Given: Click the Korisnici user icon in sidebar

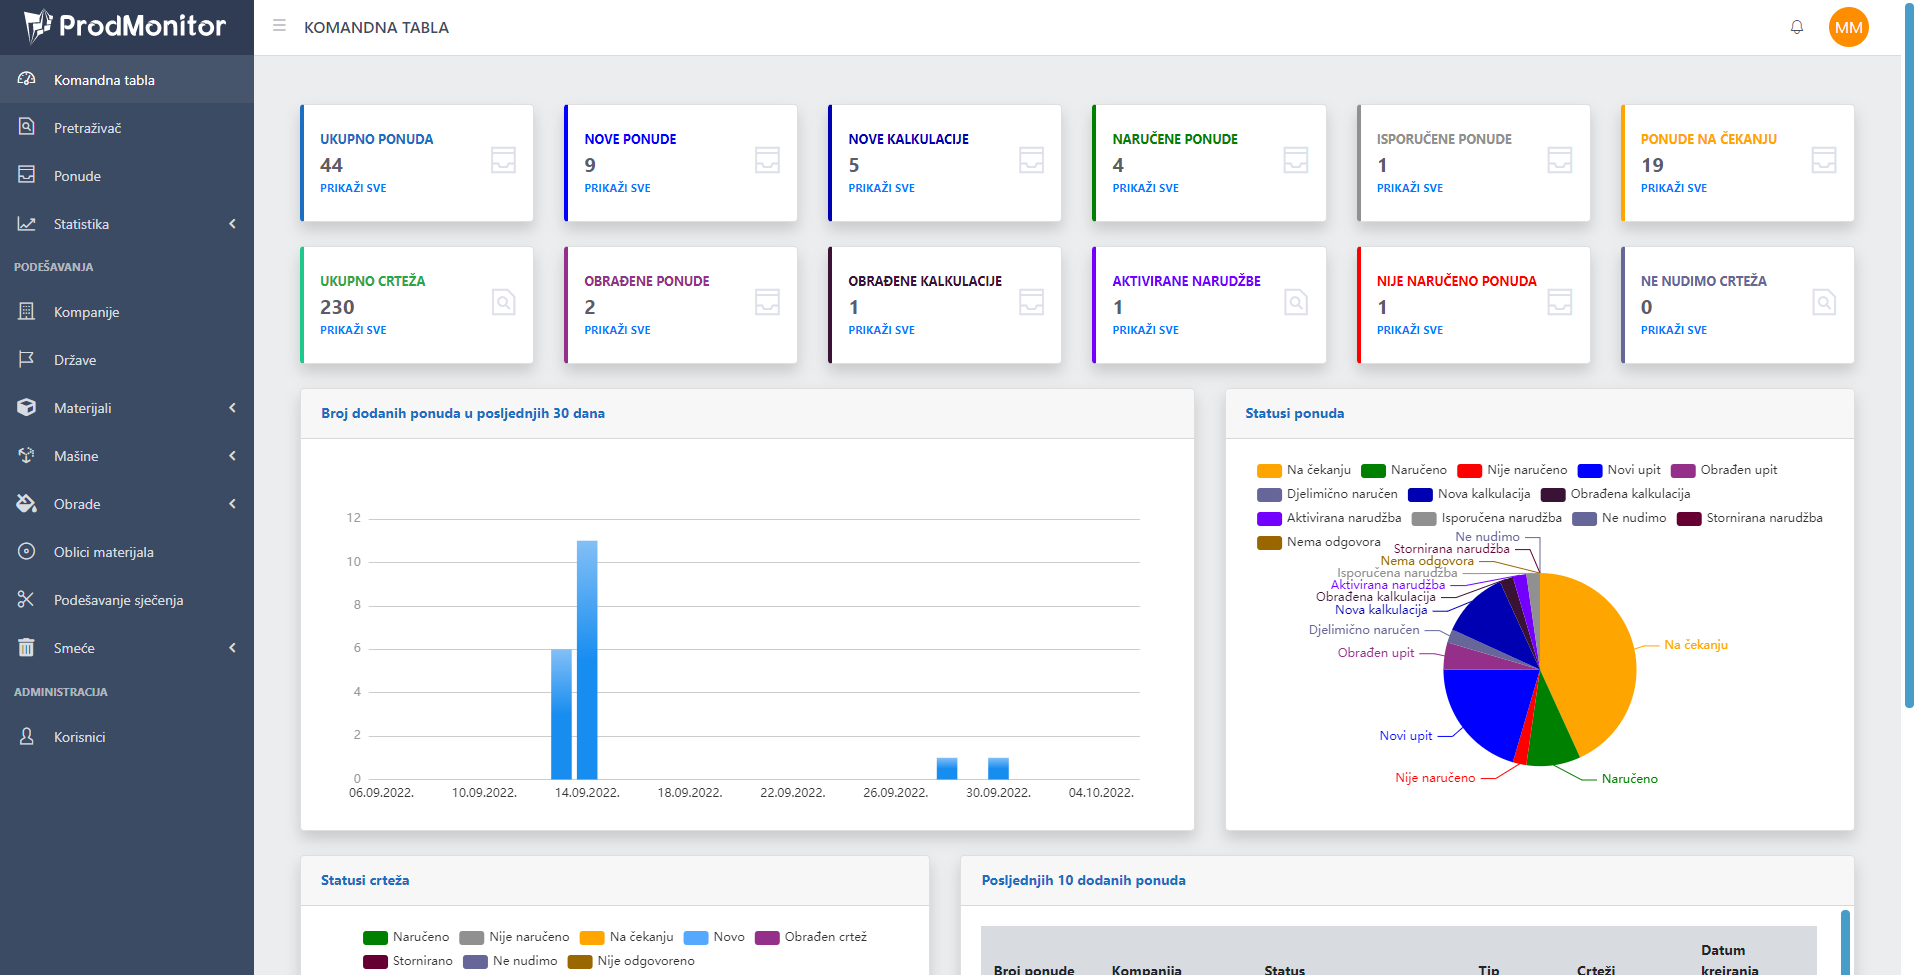Looking at the screenshot, I should click(x=27, y=737).
